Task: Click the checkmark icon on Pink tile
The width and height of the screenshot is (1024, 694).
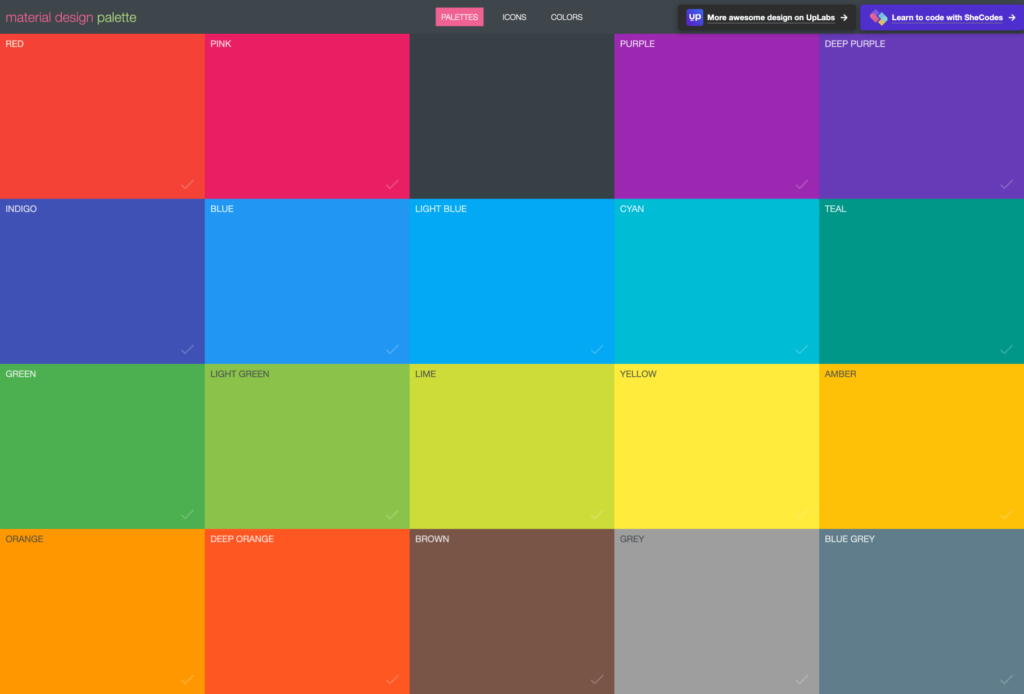Action: coord(392,184)
